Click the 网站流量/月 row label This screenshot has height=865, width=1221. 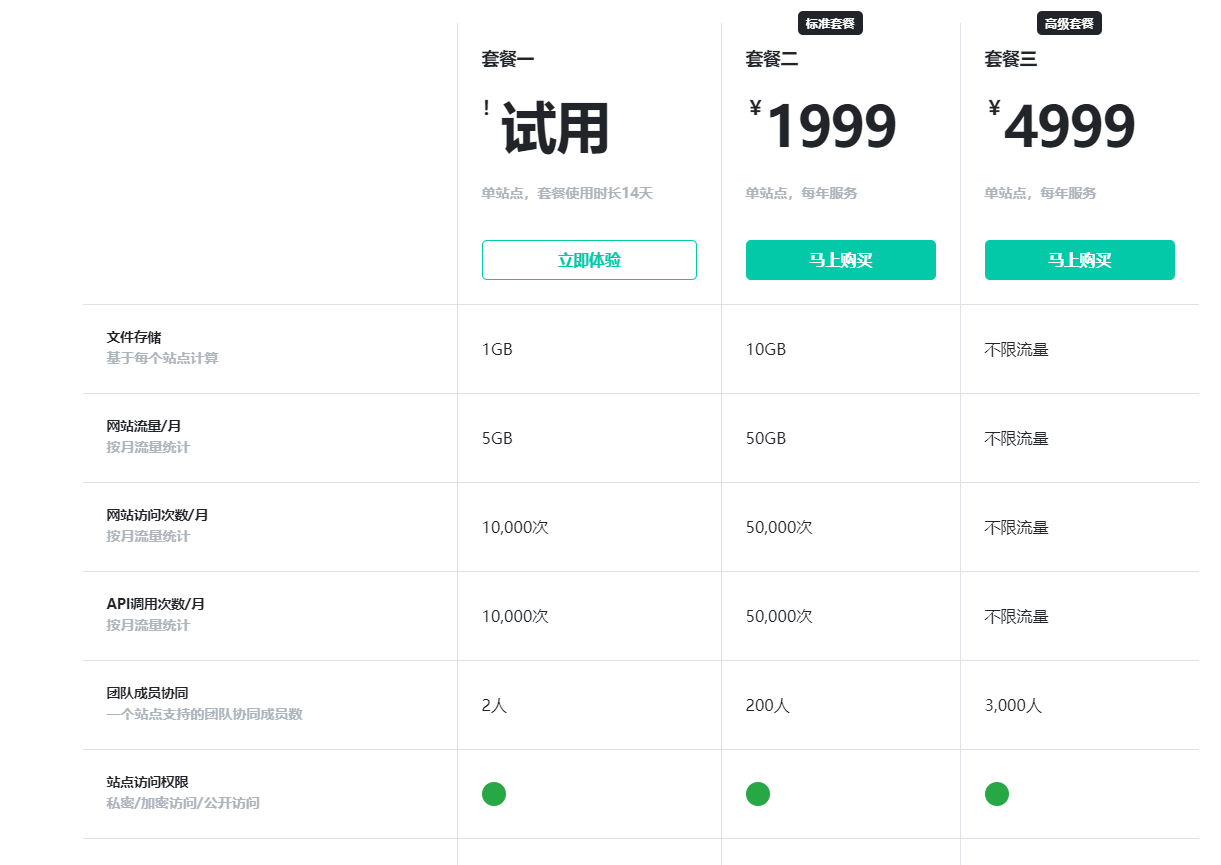(x=144, y=426)
